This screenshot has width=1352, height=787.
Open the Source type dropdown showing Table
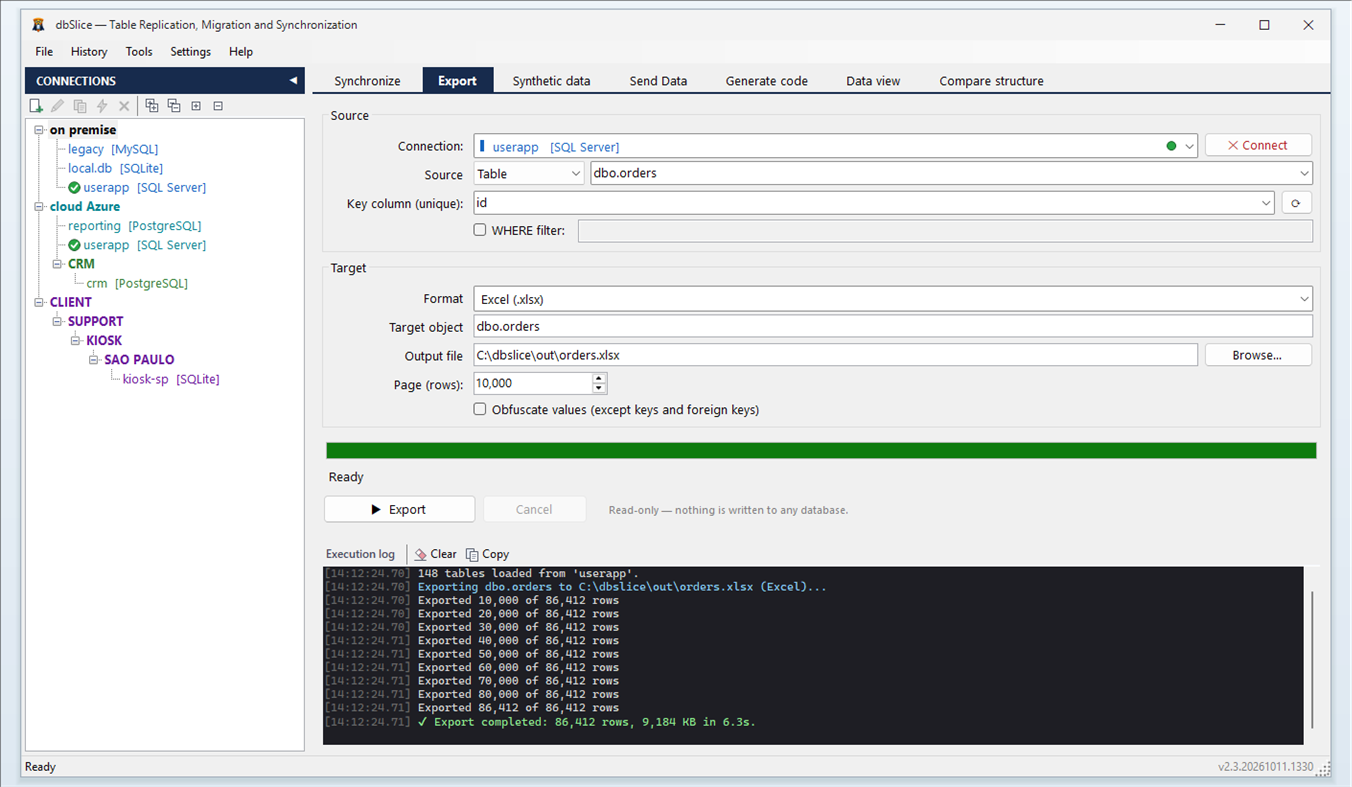click(529, 174)
